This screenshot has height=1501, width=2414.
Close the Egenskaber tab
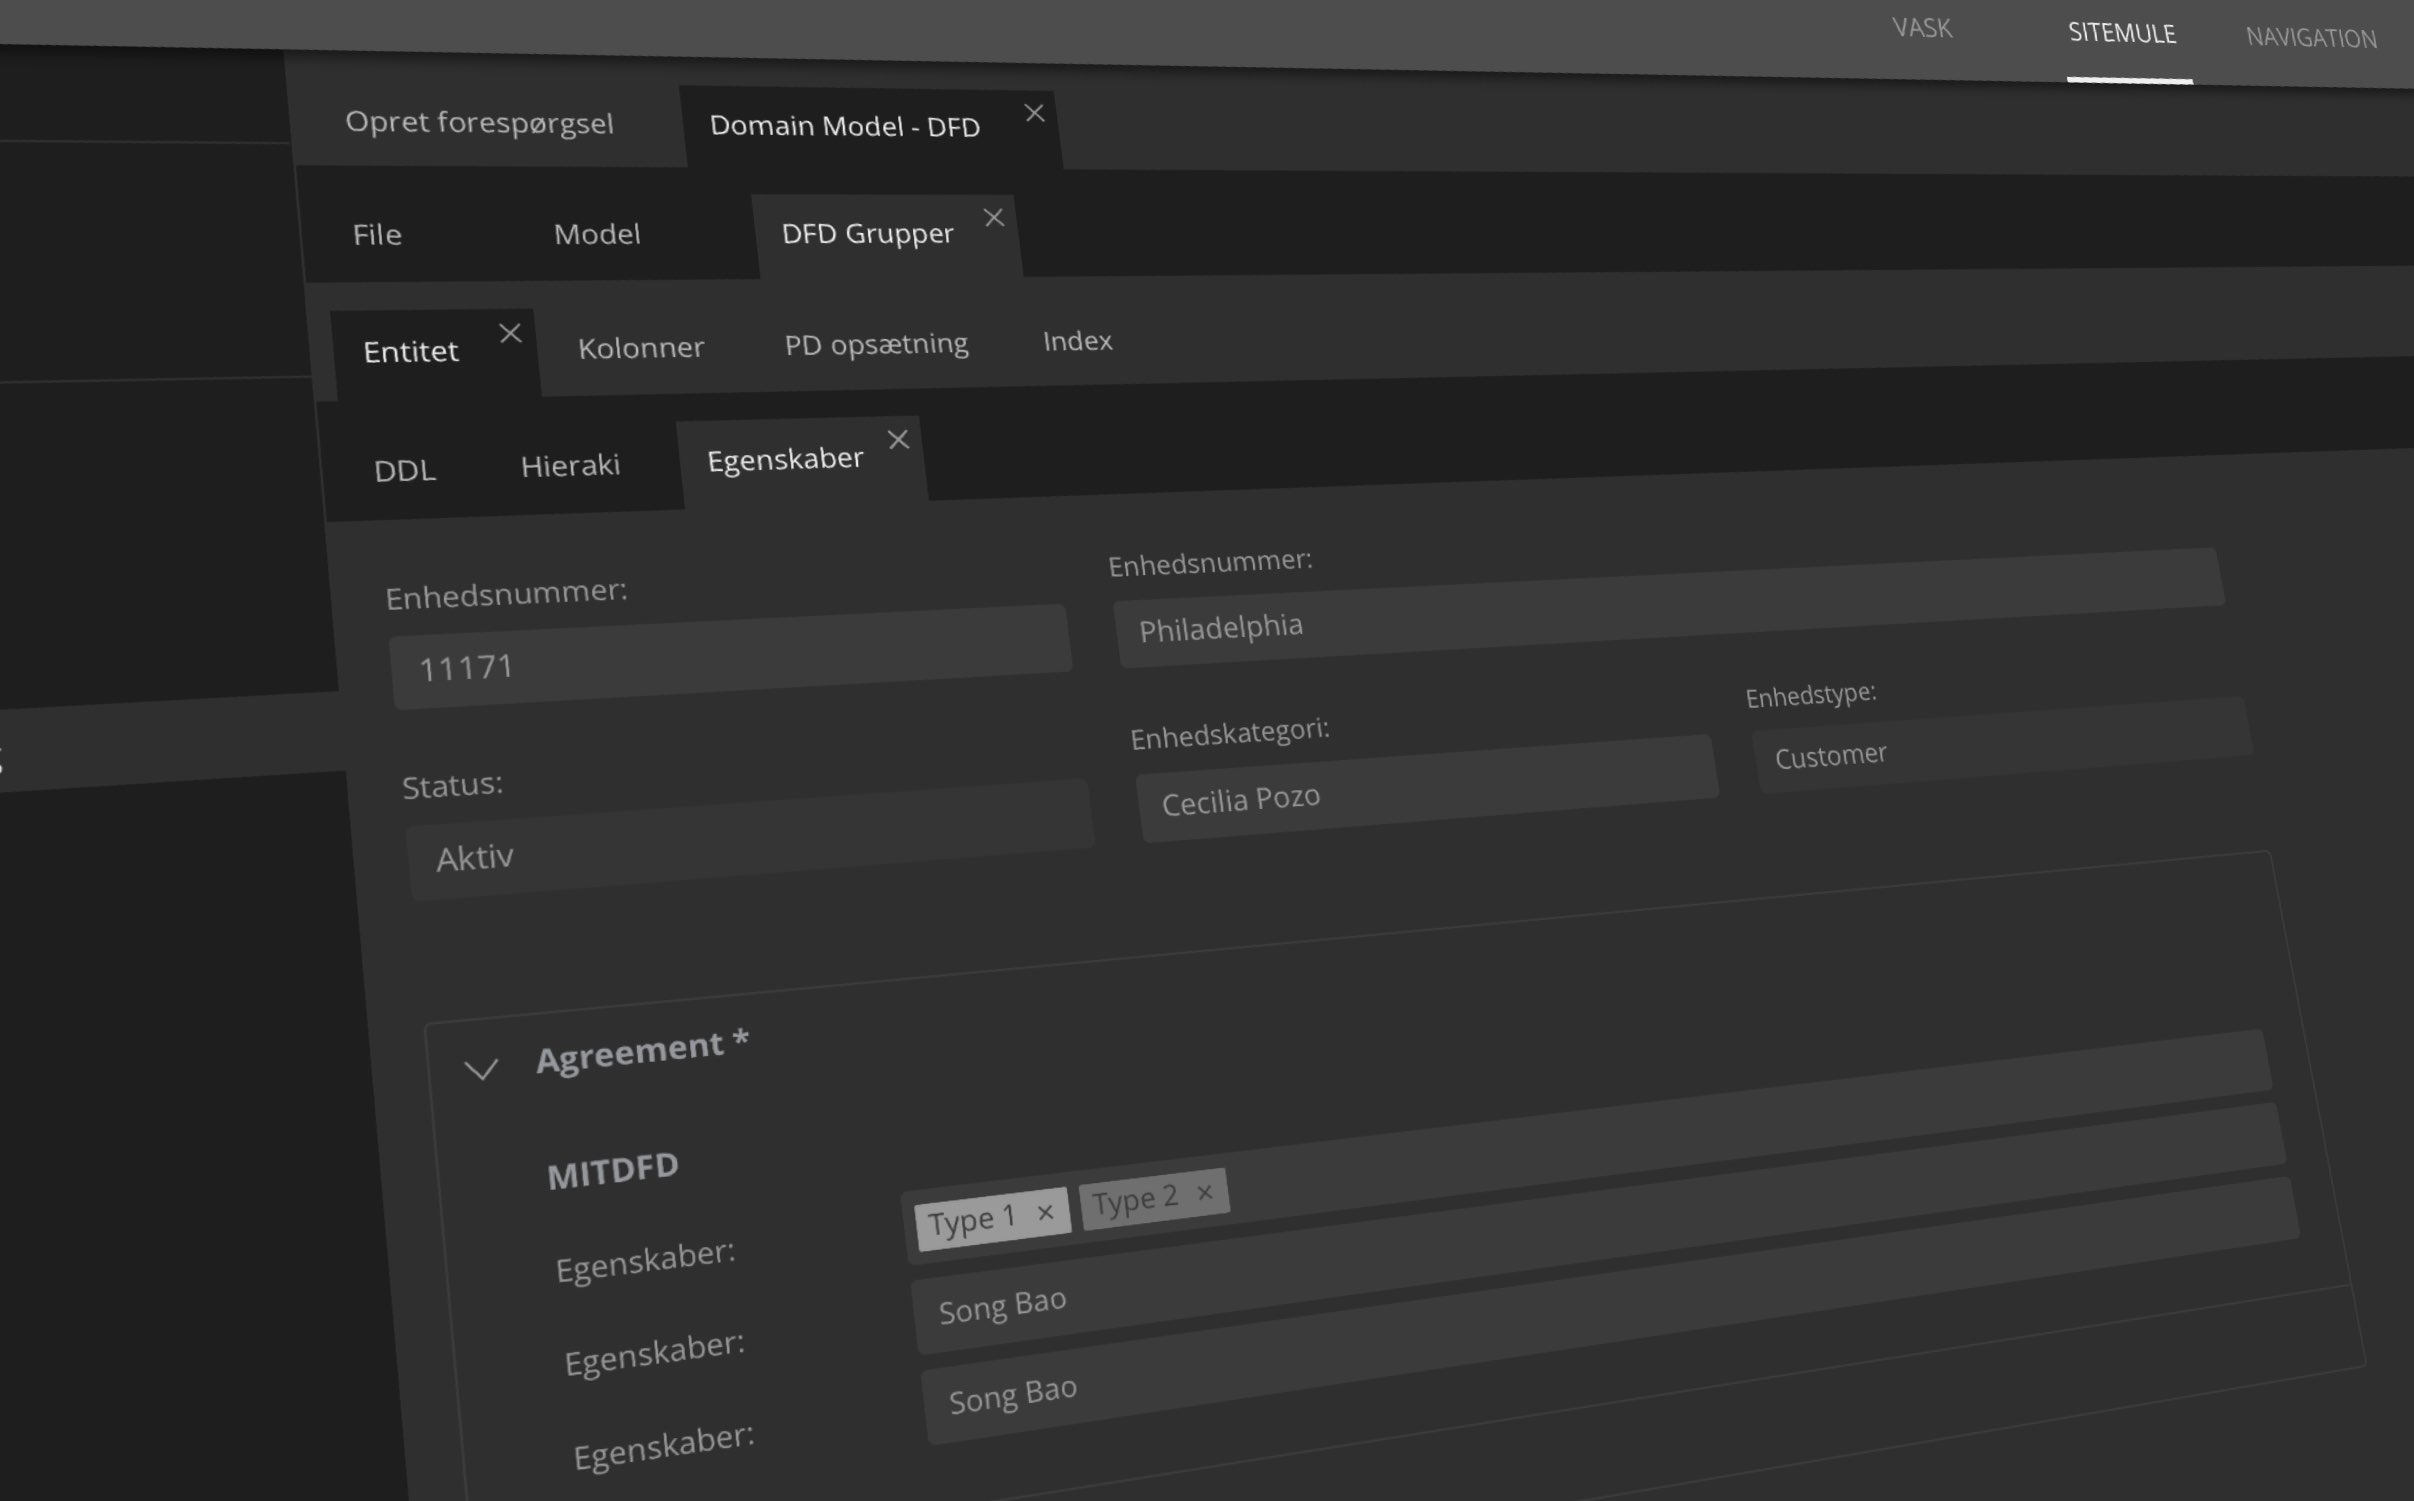[898, 439]
